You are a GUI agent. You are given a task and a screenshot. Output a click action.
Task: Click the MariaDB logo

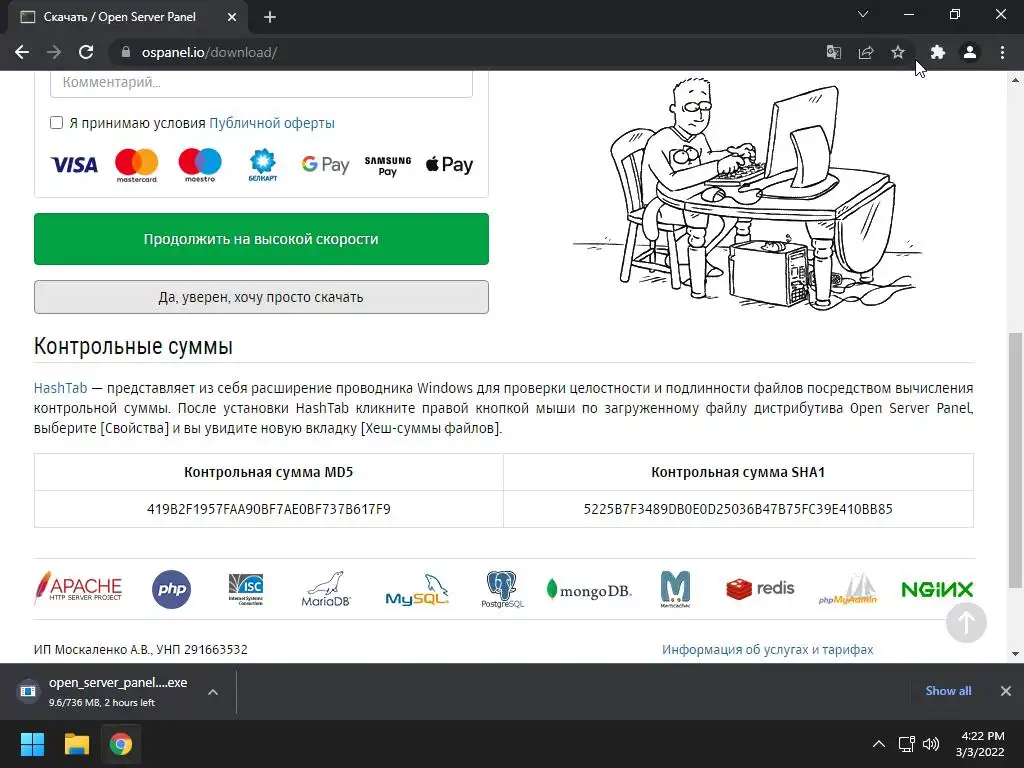coord(326,589)
